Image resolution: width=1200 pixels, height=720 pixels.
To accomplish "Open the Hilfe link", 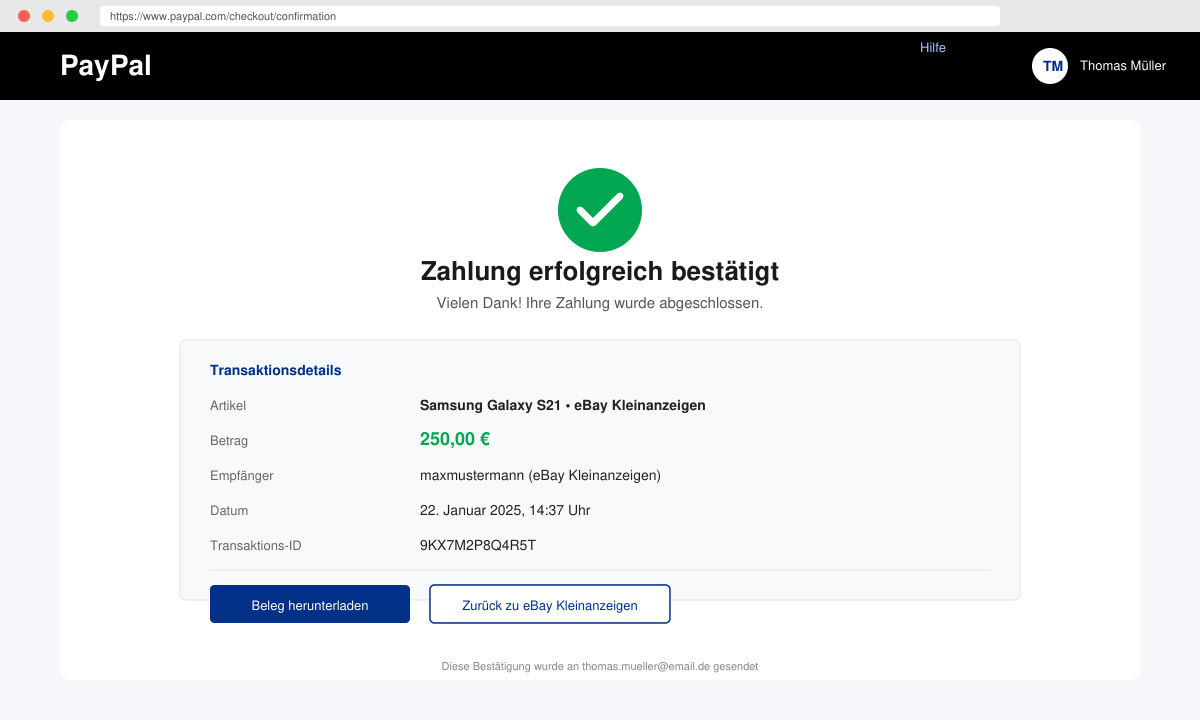I will (x=933, y=48).
